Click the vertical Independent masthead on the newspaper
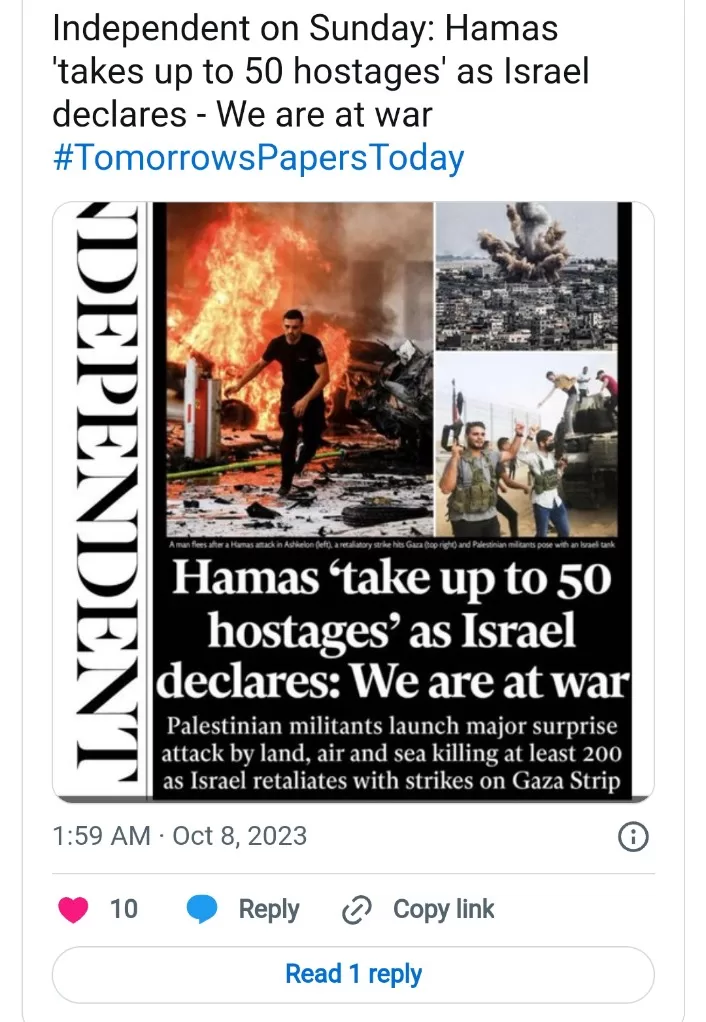Screen dimensions: 706x1022 tap(110, 500)
